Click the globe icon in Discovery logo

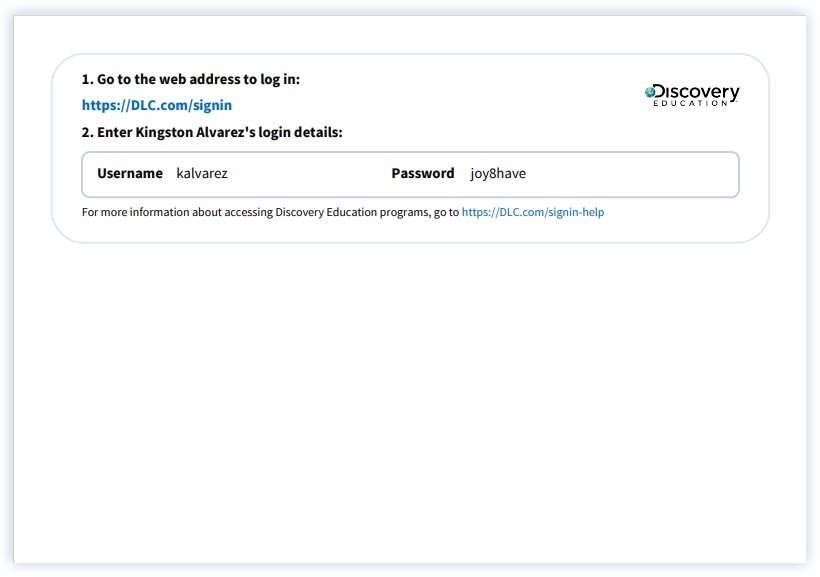tap(650, 91)
